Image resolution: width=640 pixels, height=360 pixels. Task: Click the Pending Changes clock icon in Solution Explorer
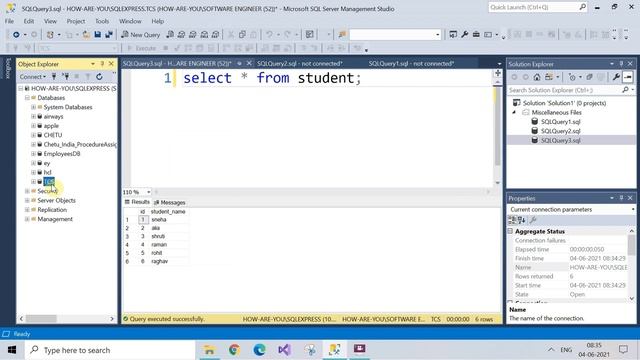[572, 77]
